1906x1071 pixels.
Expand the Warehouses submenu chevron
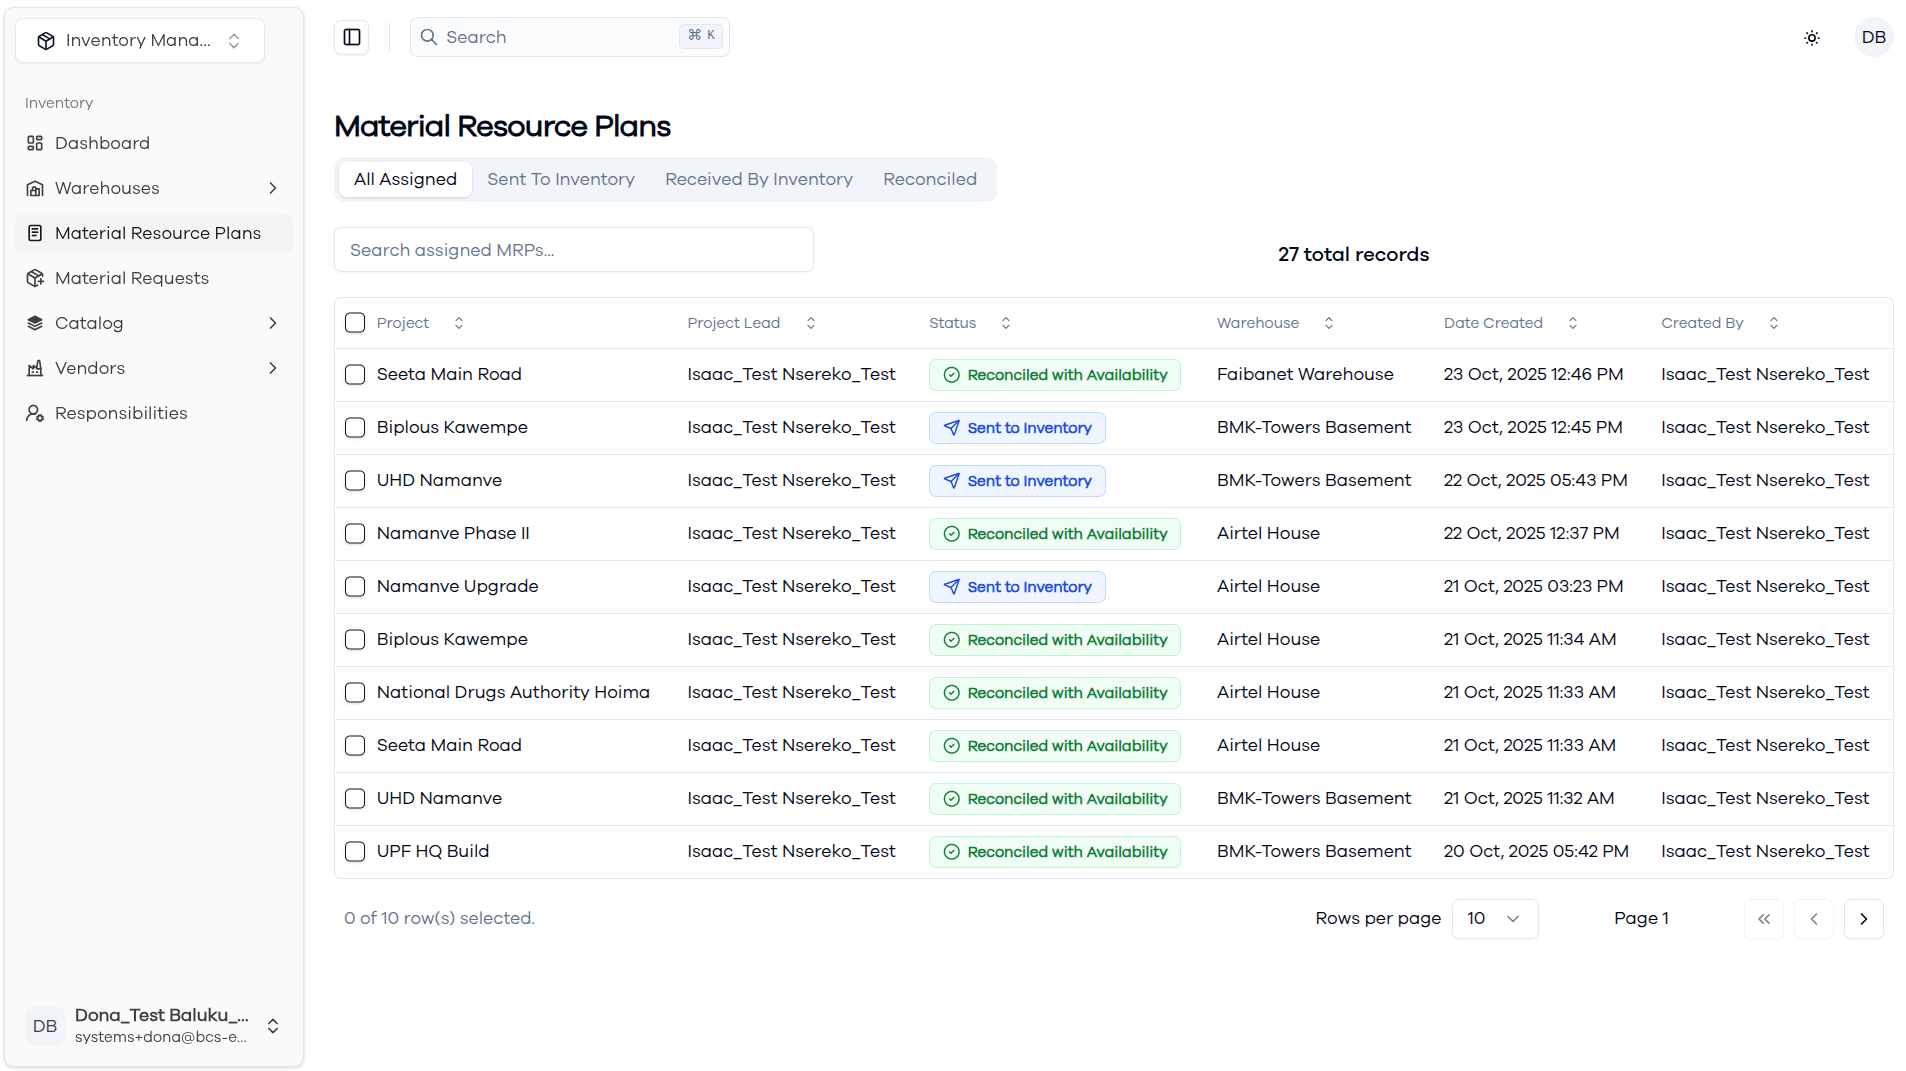click(x=273, y=188)
